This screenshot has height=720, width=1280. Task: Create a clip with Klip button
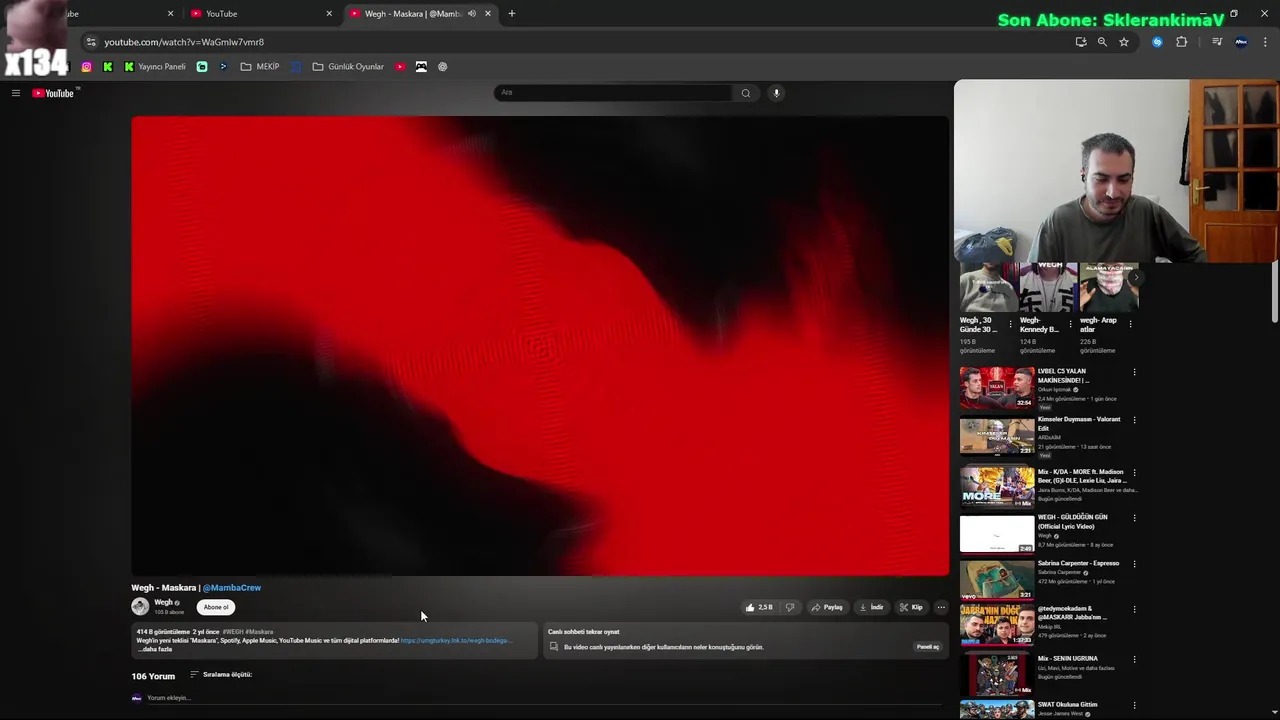911,607
